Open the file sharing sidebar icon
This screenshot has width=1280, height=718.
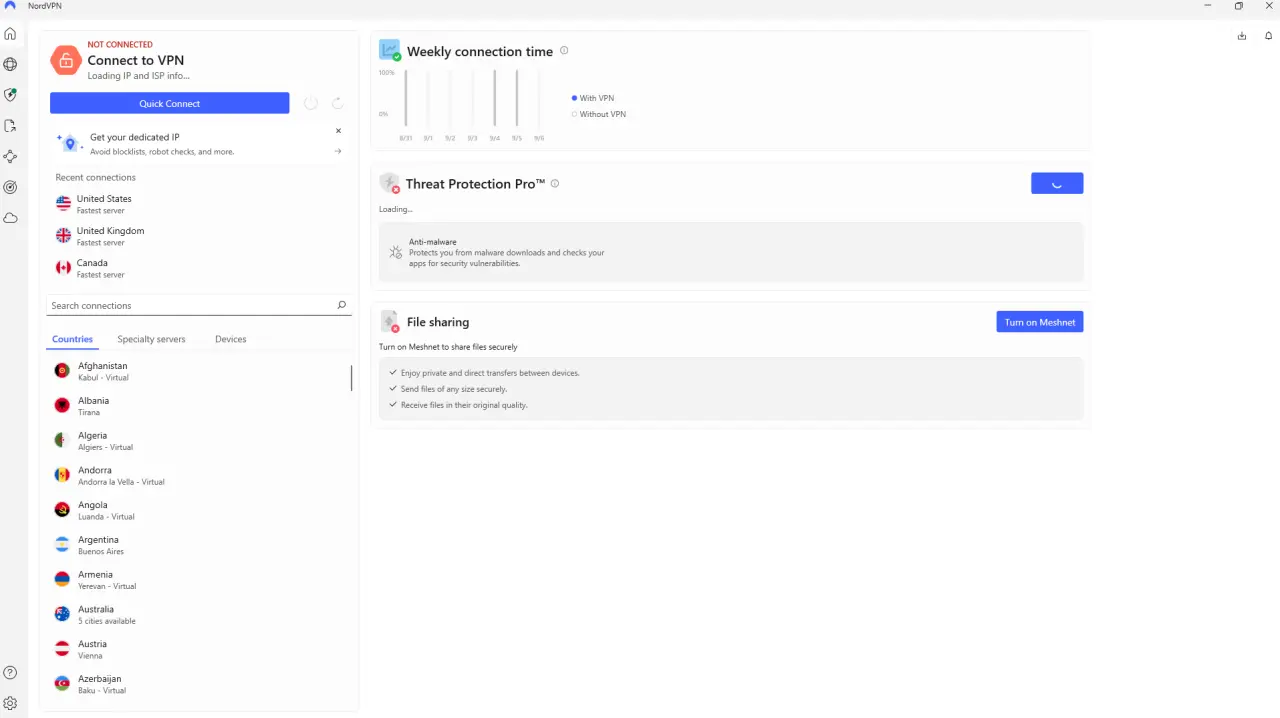10,126
